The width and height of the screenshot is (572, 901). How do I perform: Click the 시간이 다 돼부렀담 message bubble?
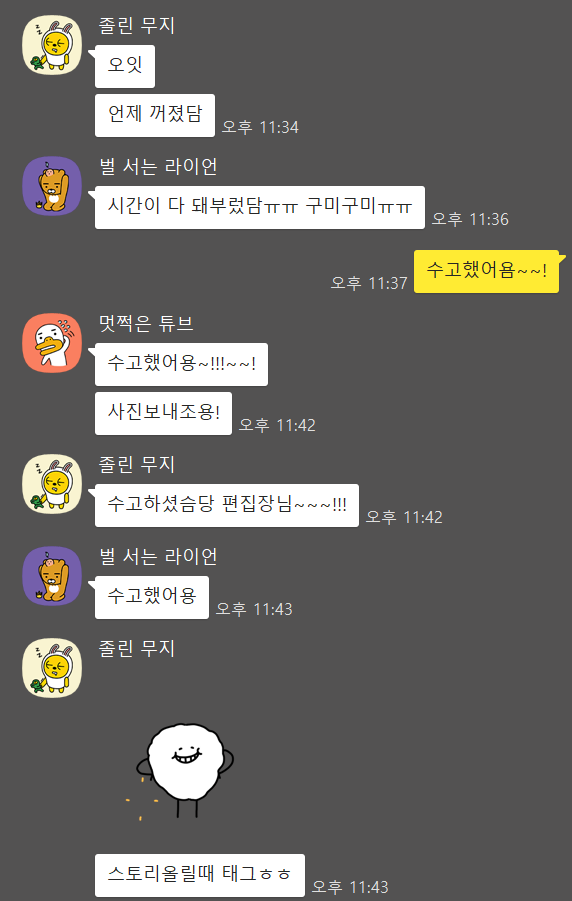point(260,207)
